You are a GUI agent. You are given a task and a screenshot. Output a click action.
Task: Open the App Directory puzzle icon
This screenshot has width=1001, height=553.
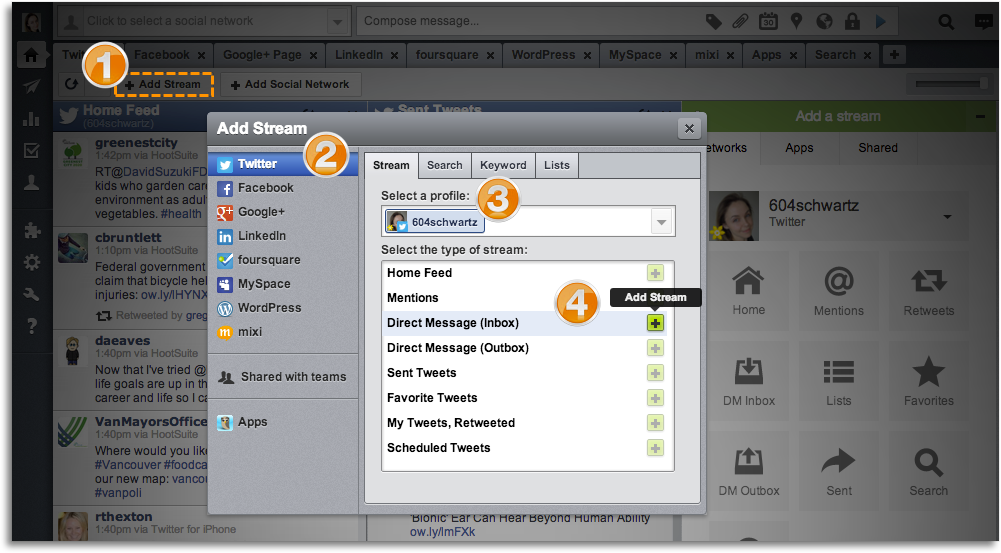pyautogui.click(x=31, y=231)
